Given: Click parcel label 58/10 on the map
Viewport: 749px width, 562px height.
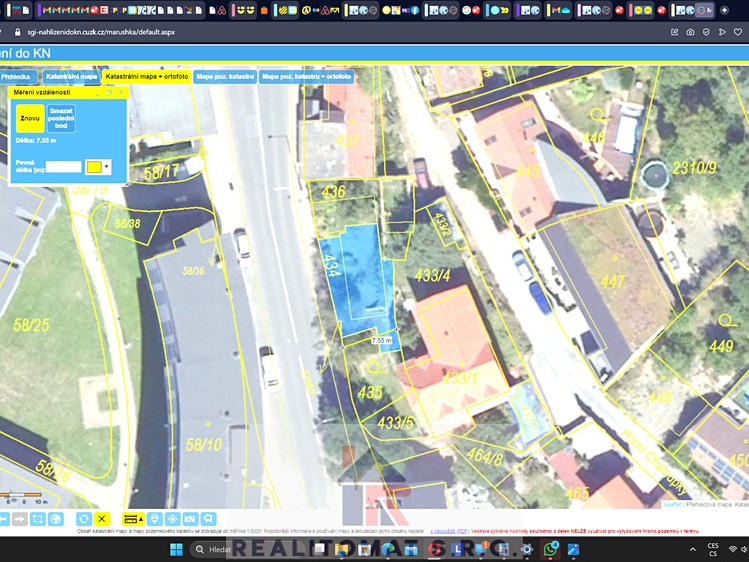Looking at the screenshot, I should pyautogui.click(x=203, y=445).
